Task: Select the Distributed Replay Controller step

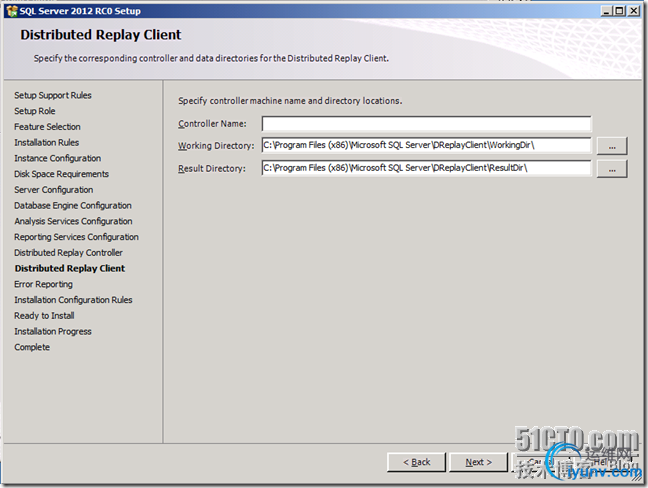Action: 68,252
